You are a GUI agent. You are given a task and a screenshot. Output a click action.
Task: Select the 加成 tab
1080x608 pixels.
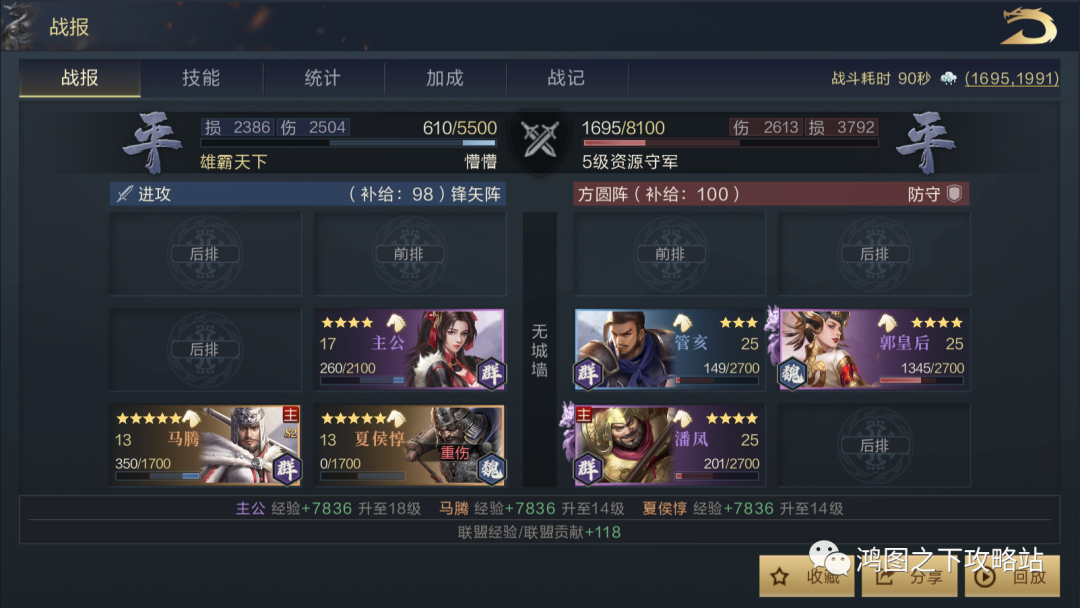pos(445,78)
